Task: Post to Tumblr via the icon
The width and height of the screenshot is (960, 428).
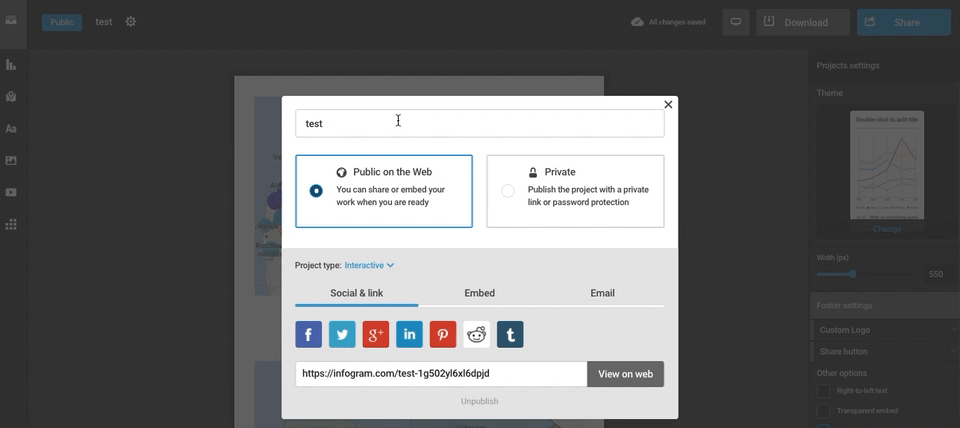Action: 510,335
